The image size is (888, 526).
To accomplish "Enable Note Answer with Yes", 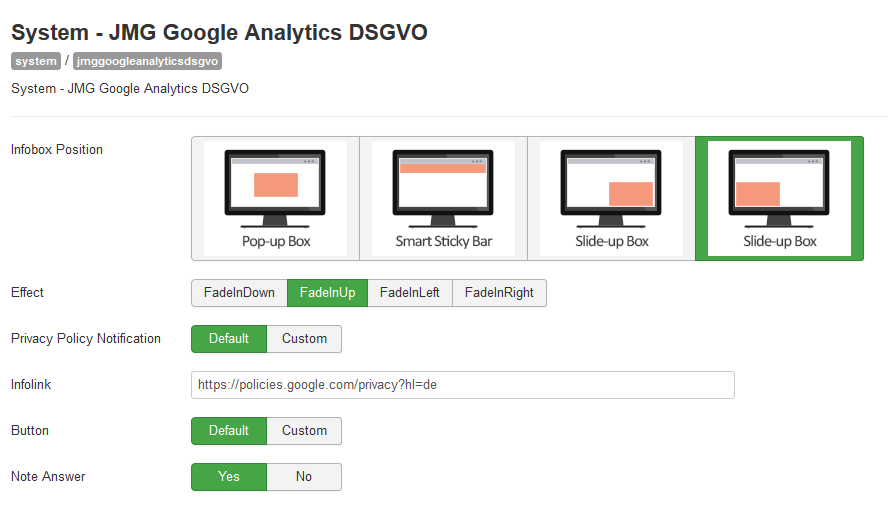I will coord(229,477).
